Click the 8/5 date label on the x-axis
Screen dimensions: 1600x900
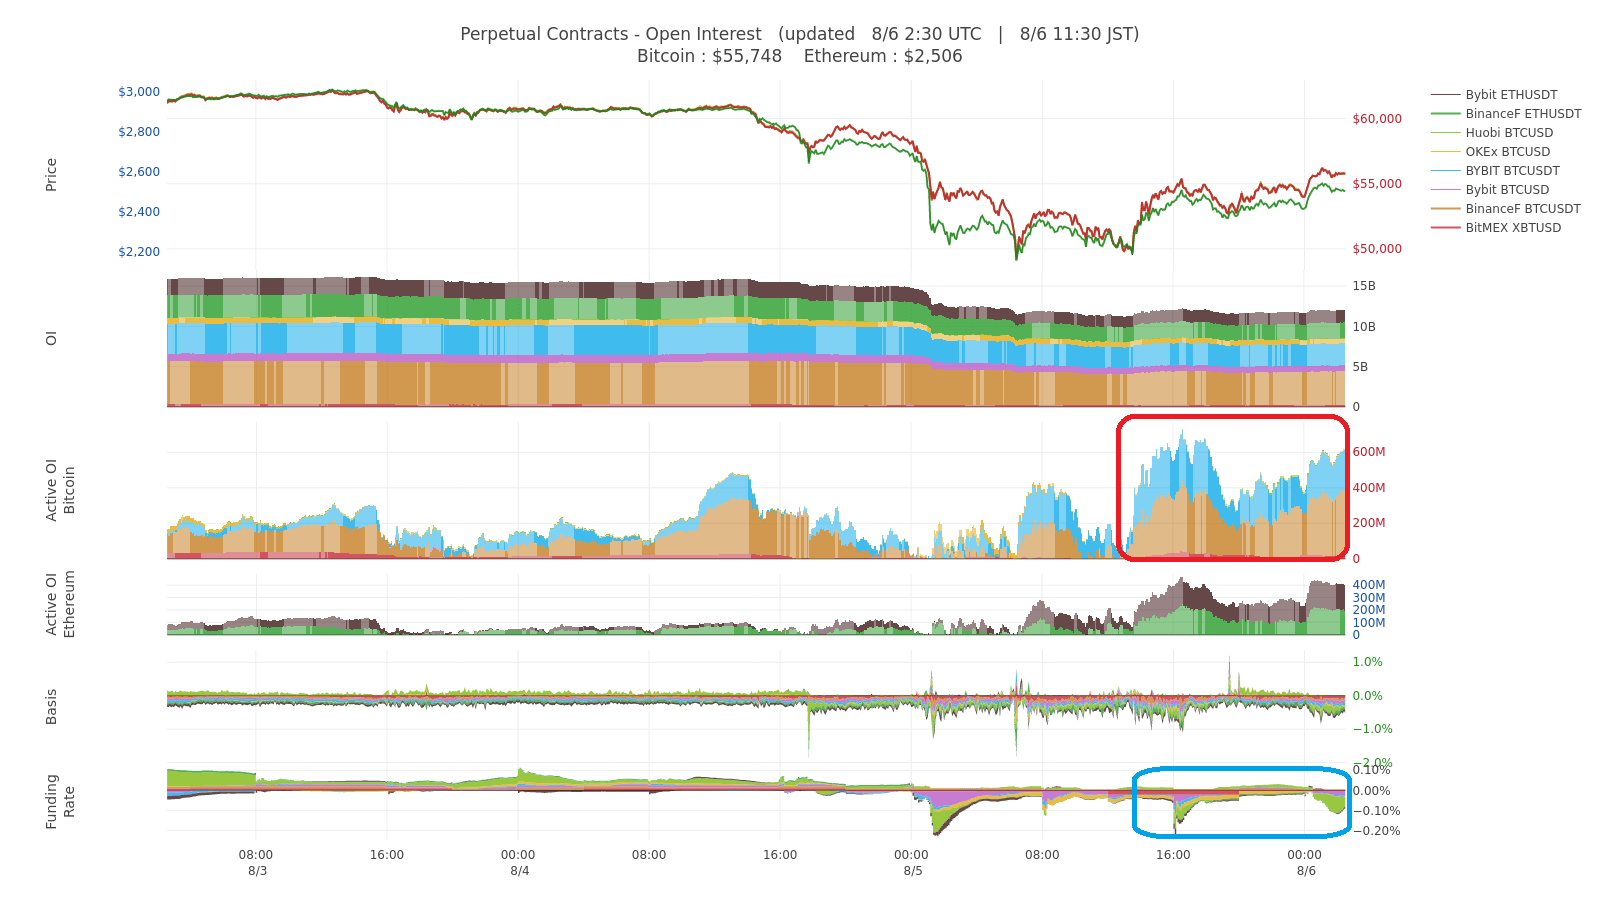[911, 870]
